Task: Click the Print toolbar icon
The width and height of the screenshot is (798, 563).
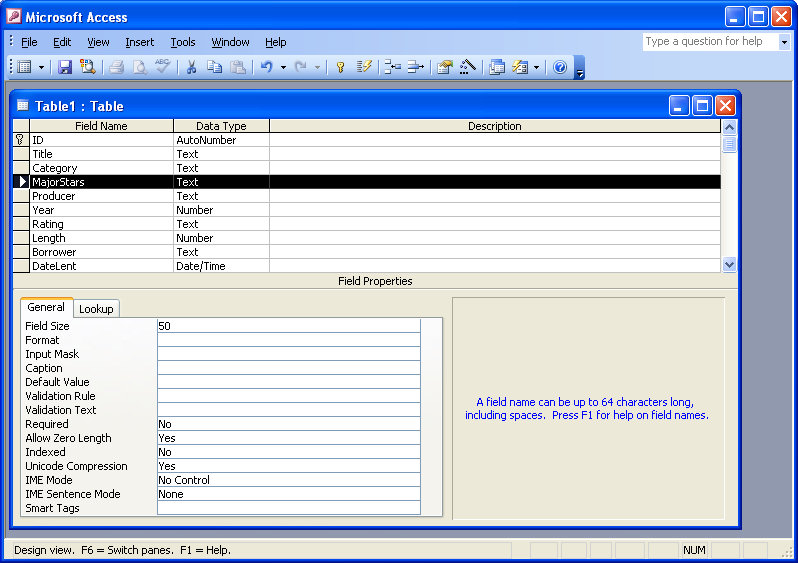Action: coord(117,67)
